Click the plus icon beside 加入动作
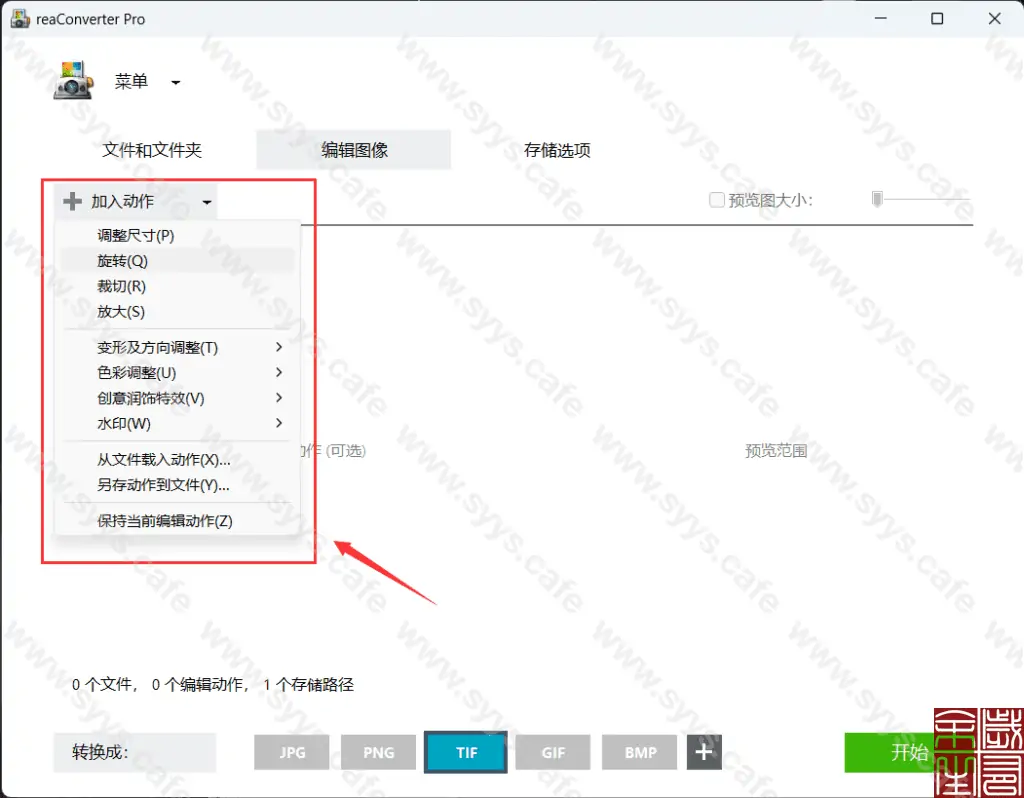Image resolution: width=1024 pixels, height=798 pixels. [72, 200]
